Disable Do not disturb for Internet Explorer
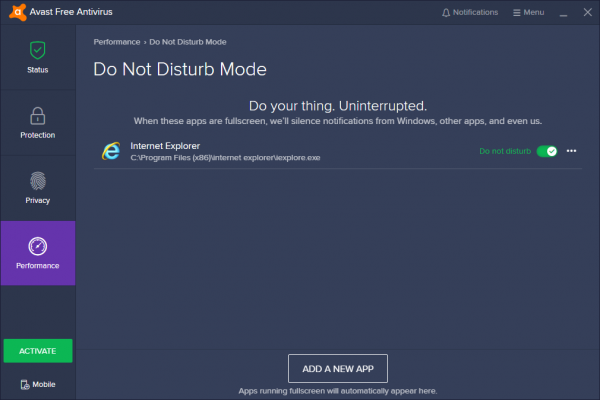 click(547, 151)
